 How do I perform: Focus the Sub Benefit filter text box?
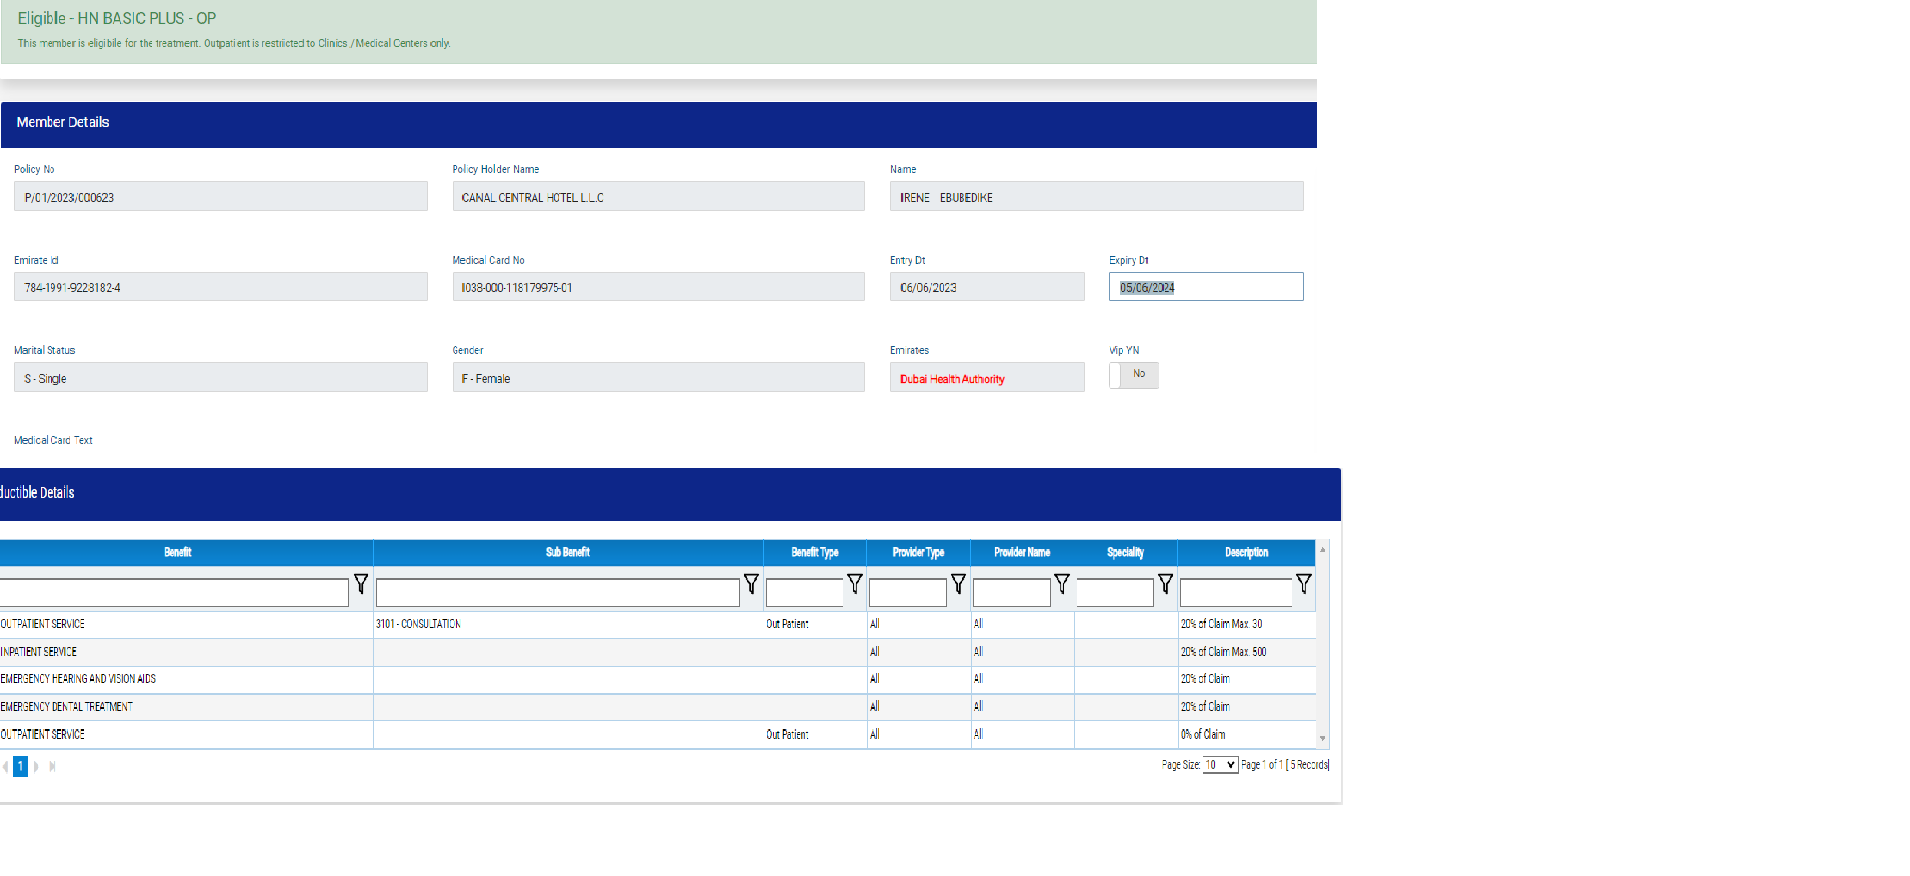[557, 593]
